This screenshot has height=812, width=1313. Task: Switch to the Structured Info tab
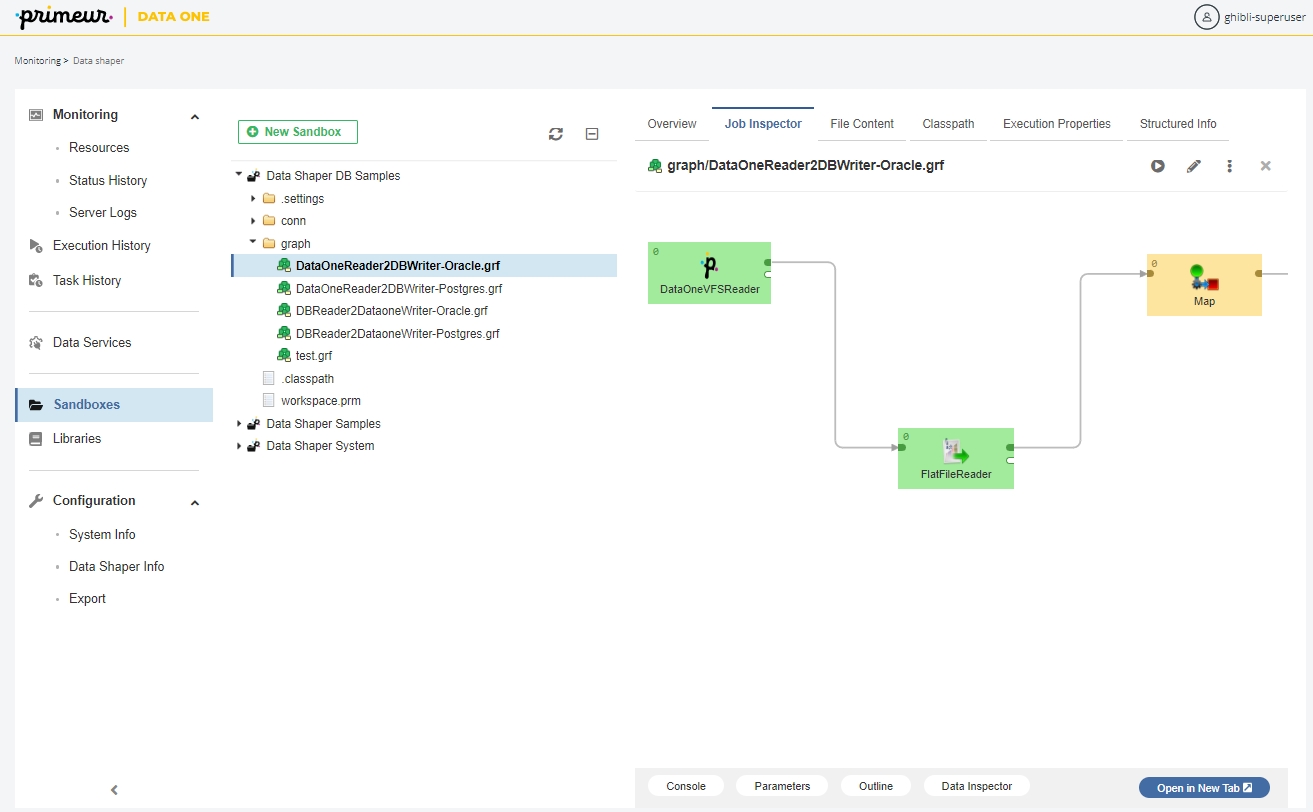1178,124
